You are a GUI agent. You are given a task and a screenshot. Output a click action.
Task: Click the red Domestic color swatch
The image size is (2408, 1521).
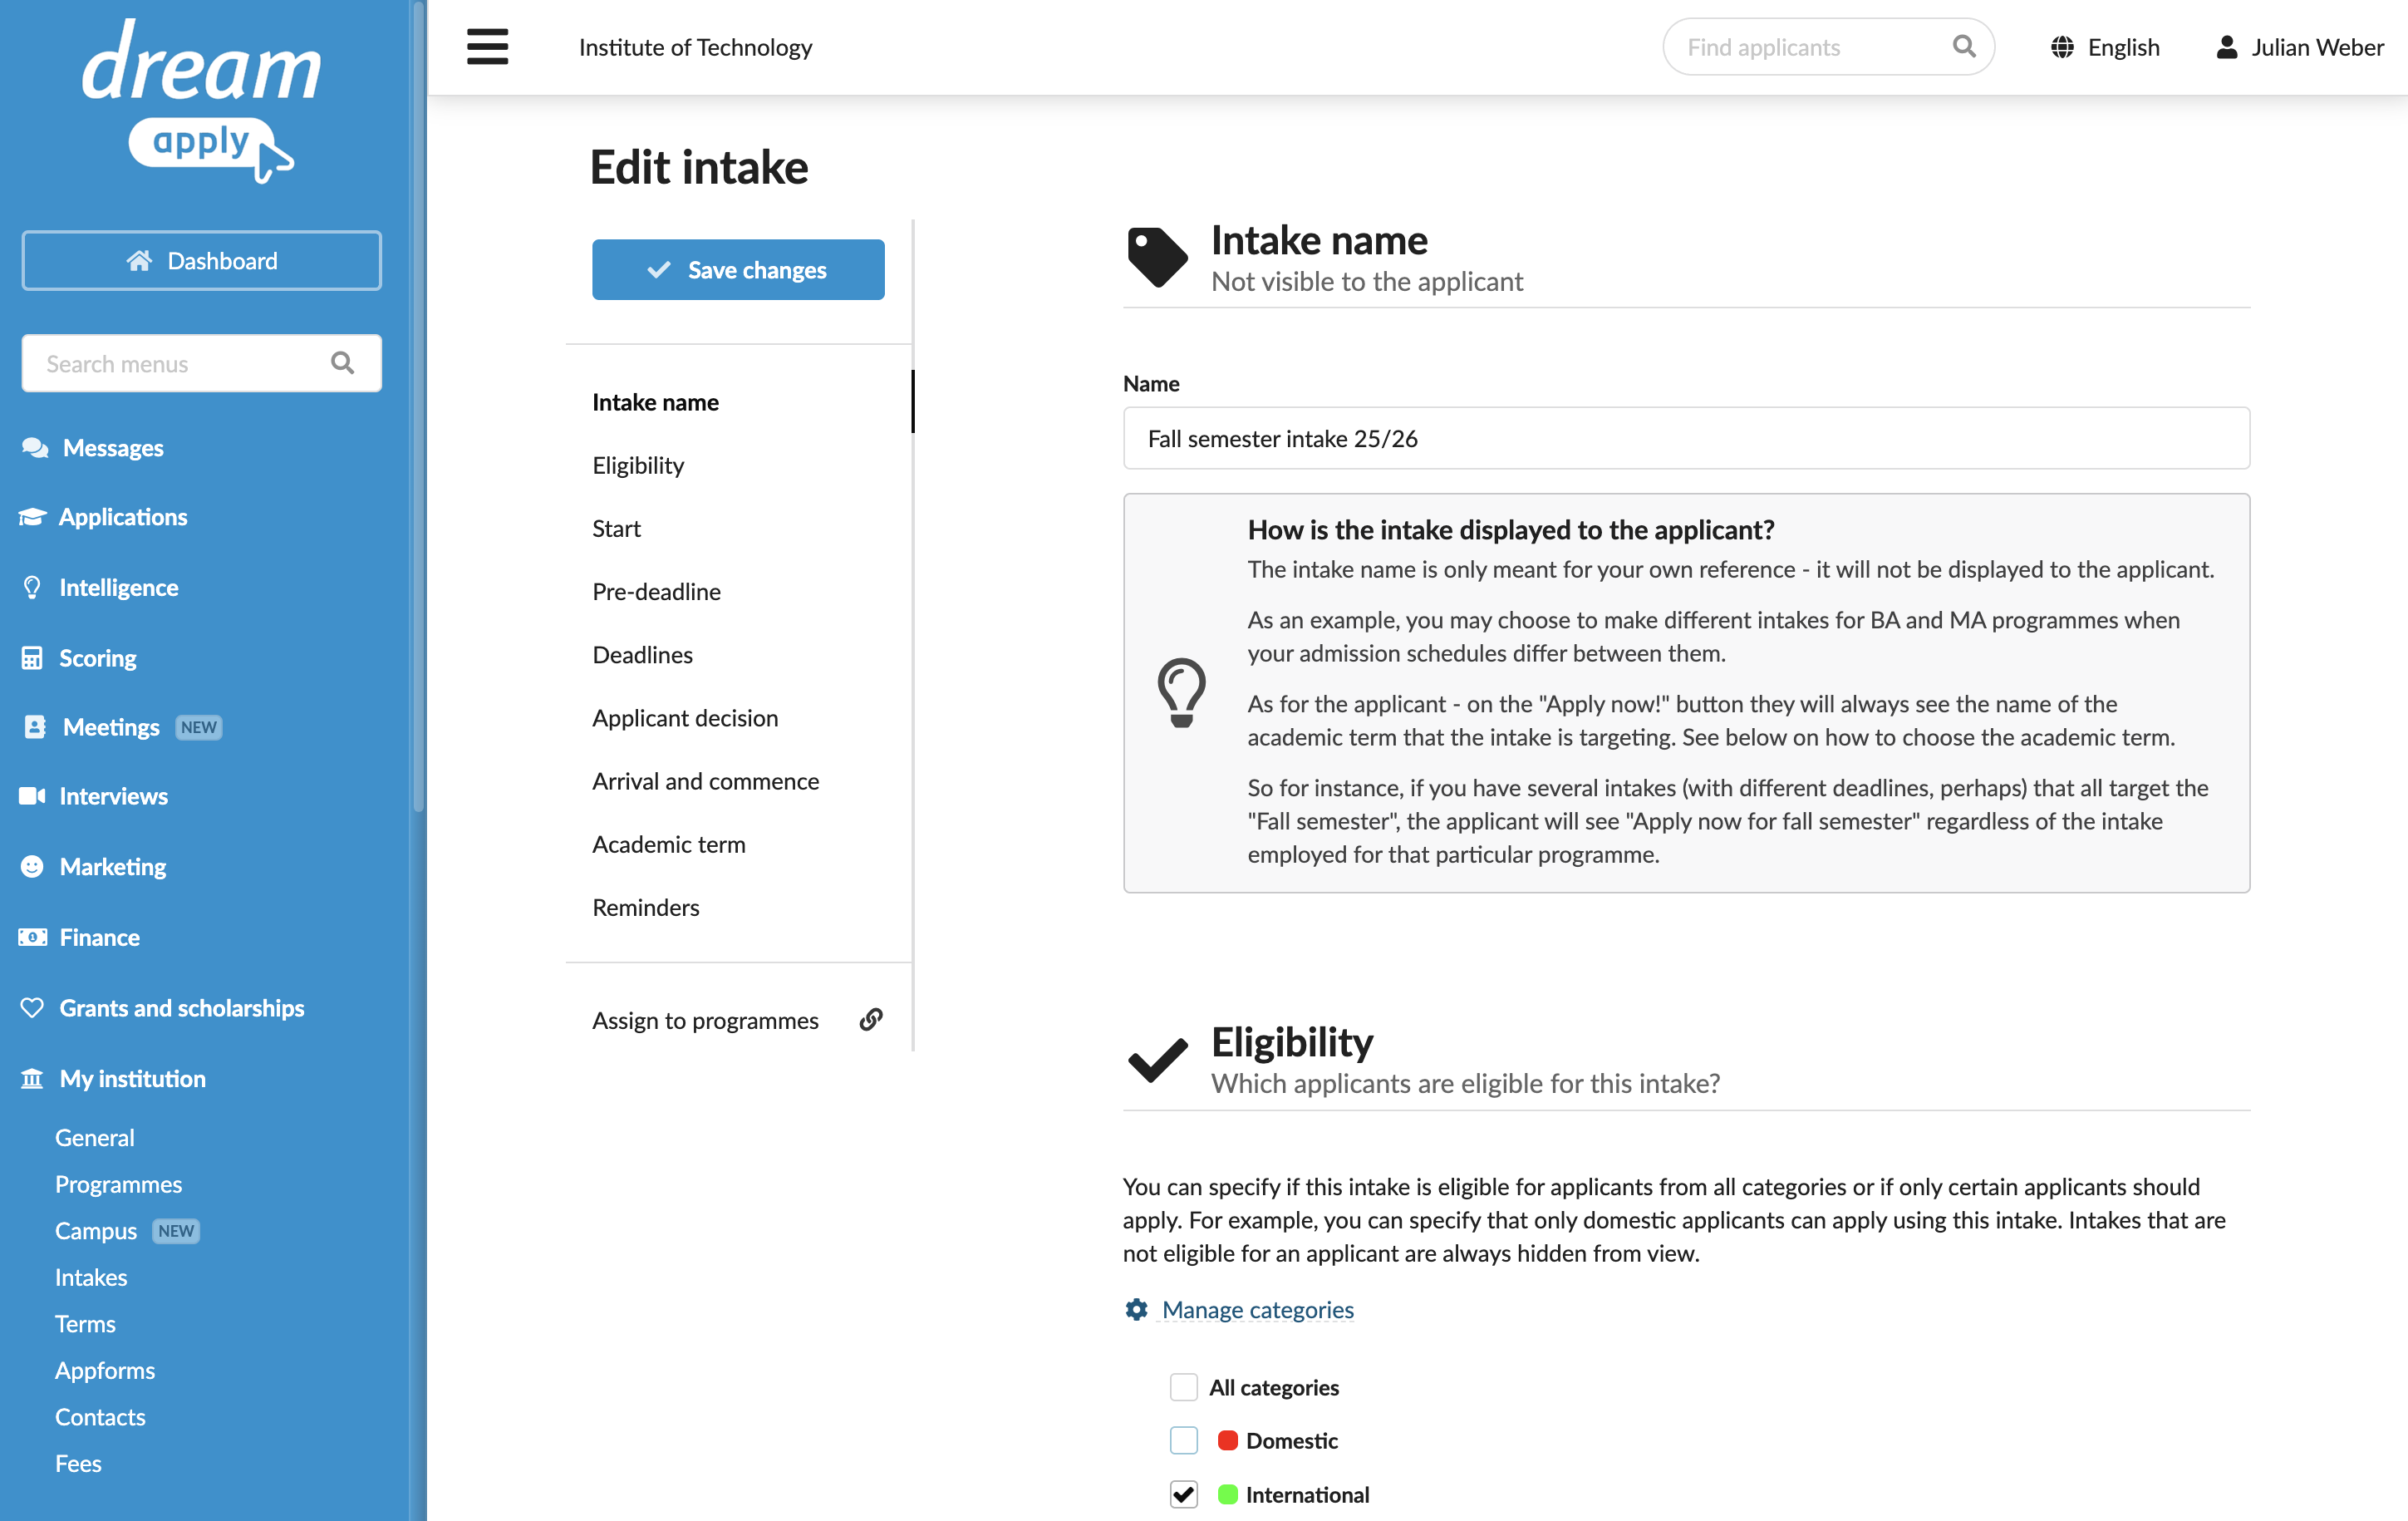click(1228, 1440)
